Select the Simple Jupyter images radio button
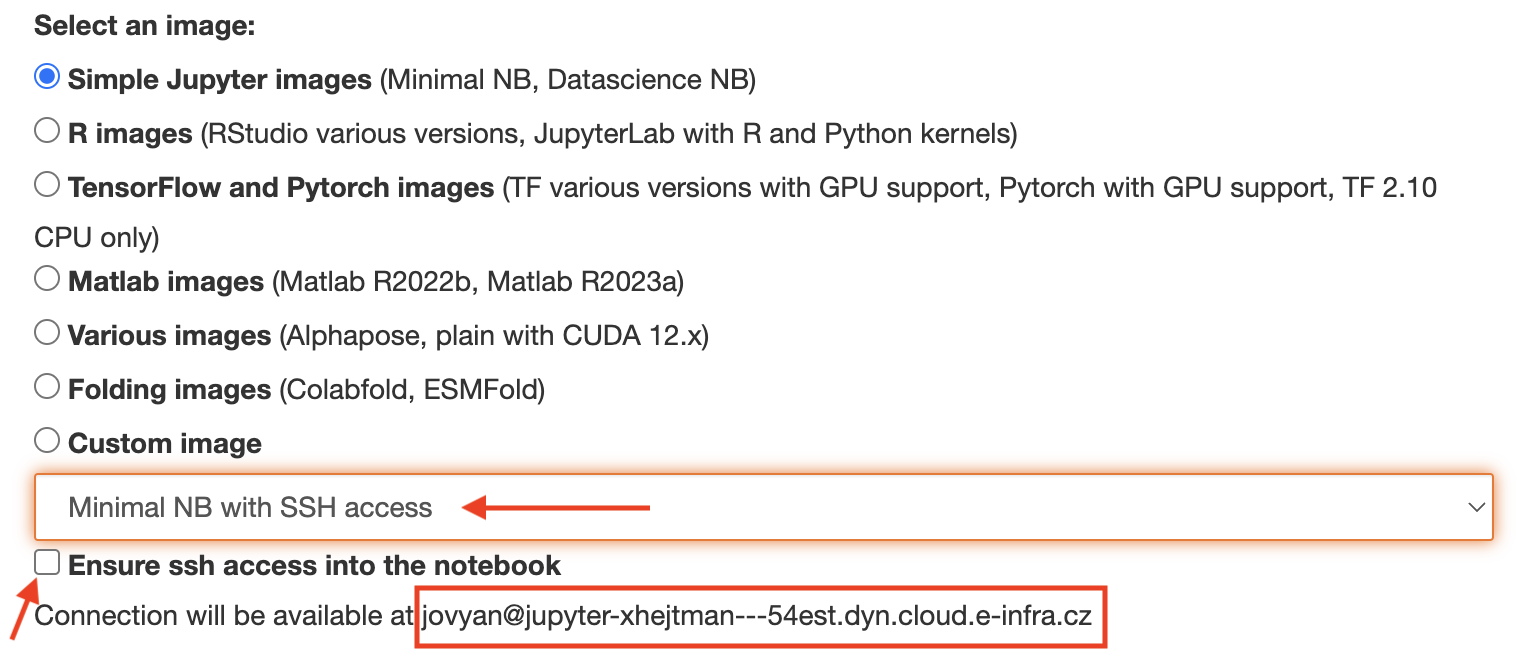Screen dimensions: 1524x670 click(47, 77)
